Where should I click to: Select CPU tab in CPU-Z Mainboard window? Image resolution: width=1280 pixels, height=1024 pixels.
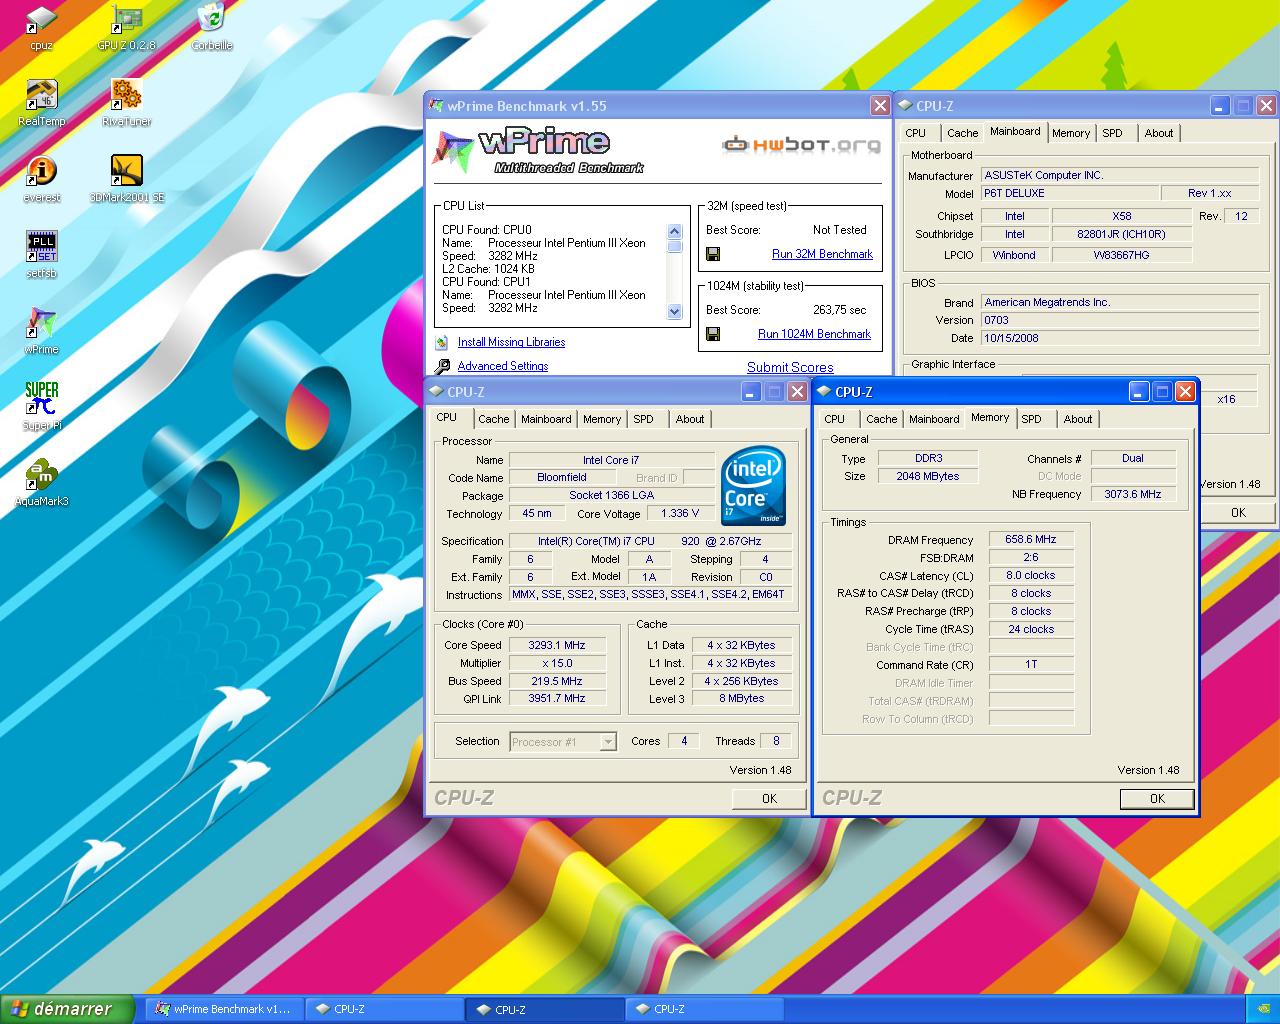click(x=916, y=133)
